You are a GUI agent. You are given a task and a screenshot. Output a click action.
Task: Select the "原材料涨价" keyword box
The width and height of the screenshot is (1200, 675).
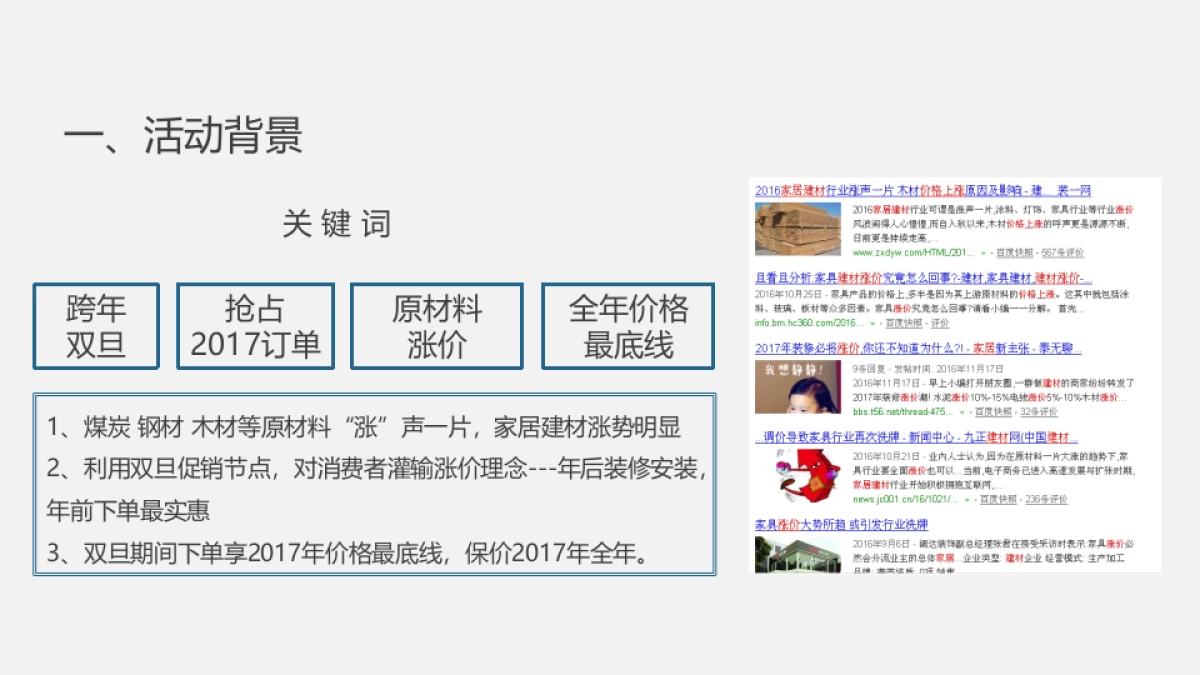click(x=437, y=325)
